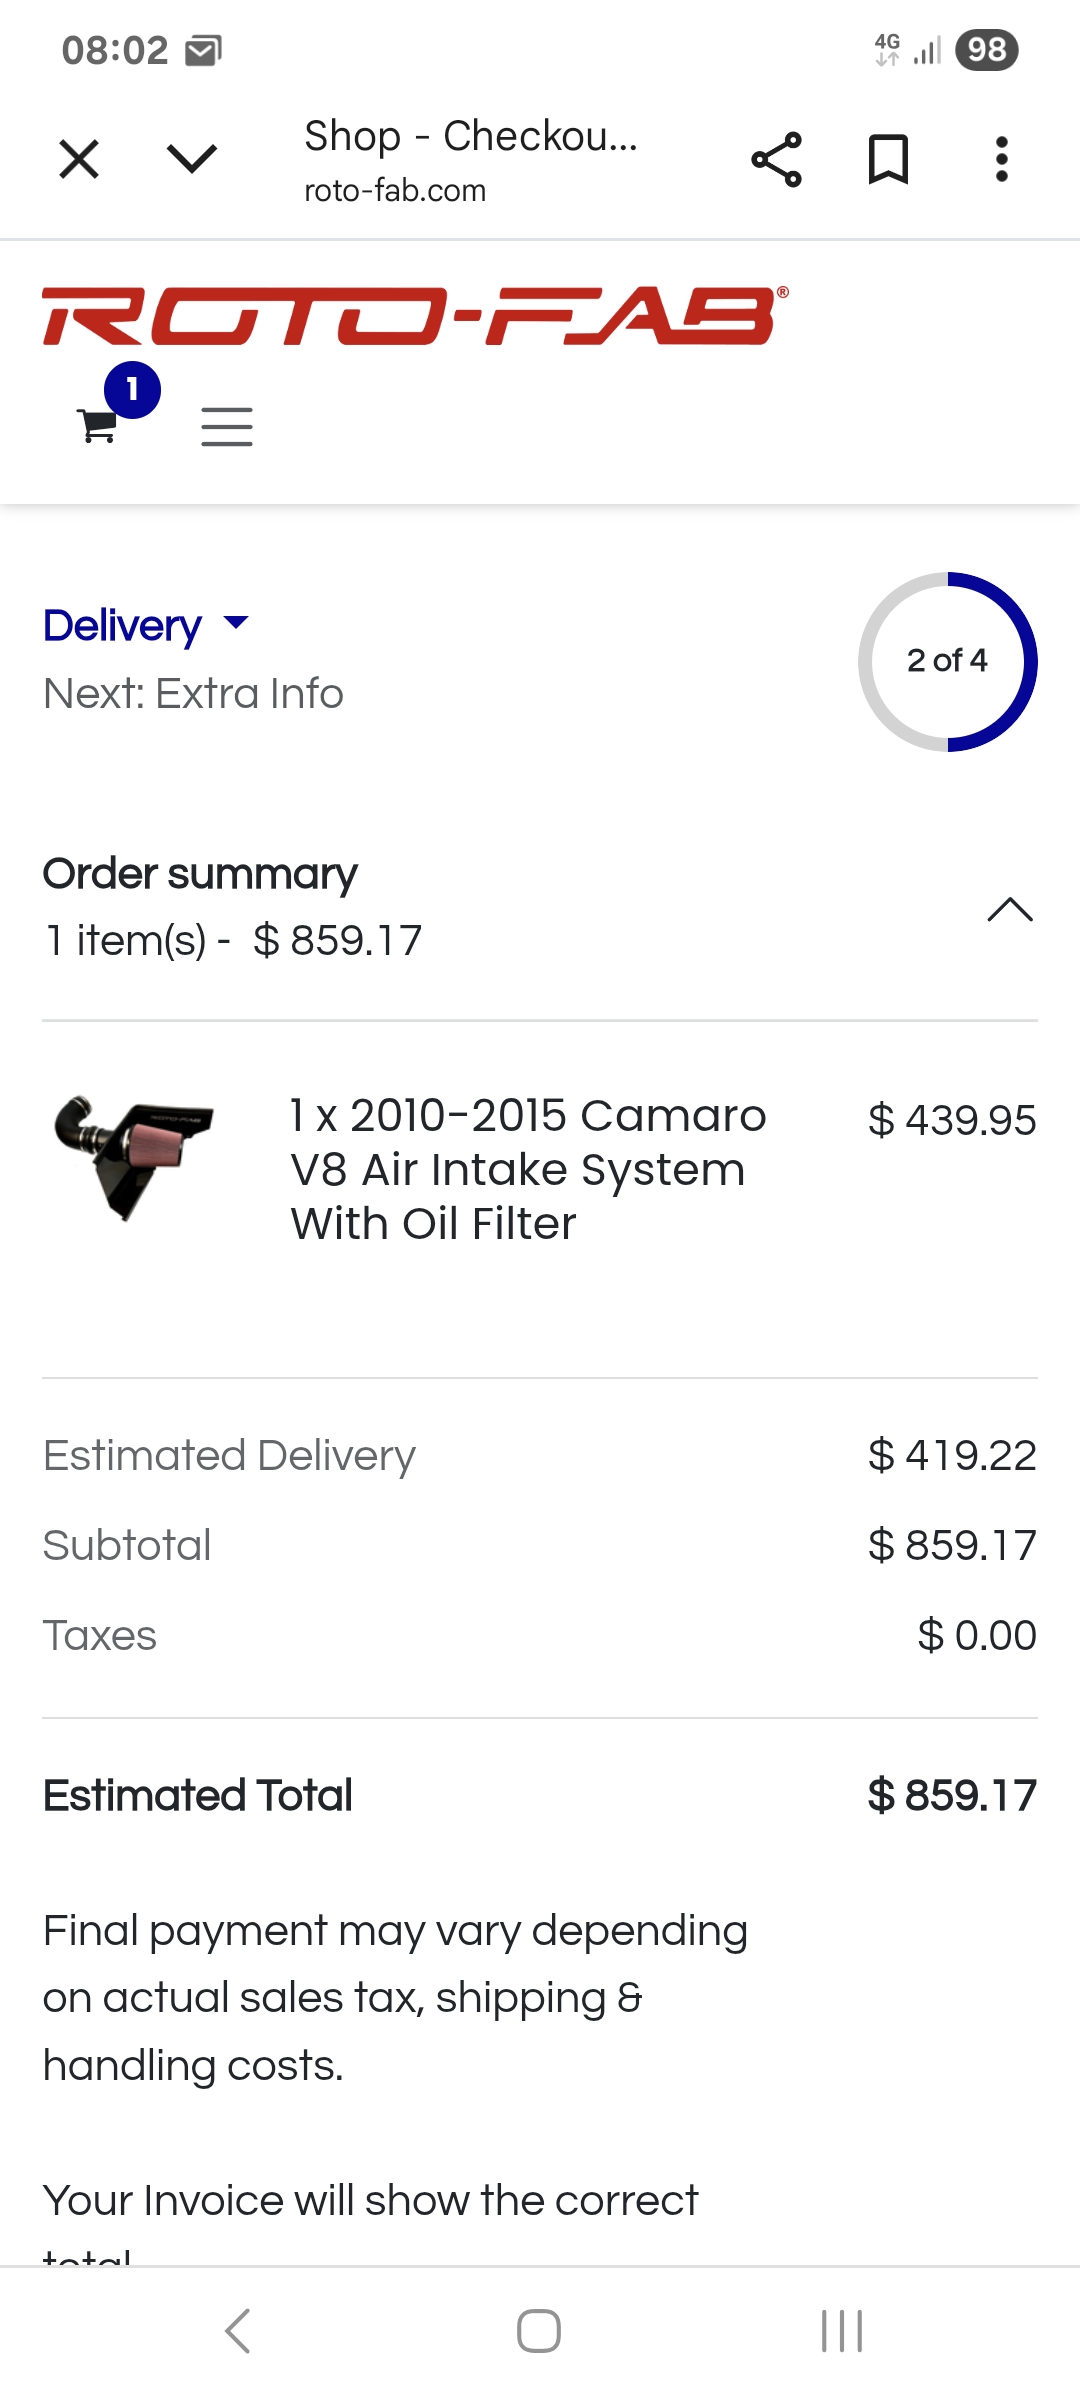Open the shopping cart icon
This screenshot has height=2400, width=1080.
coord(98,426)
